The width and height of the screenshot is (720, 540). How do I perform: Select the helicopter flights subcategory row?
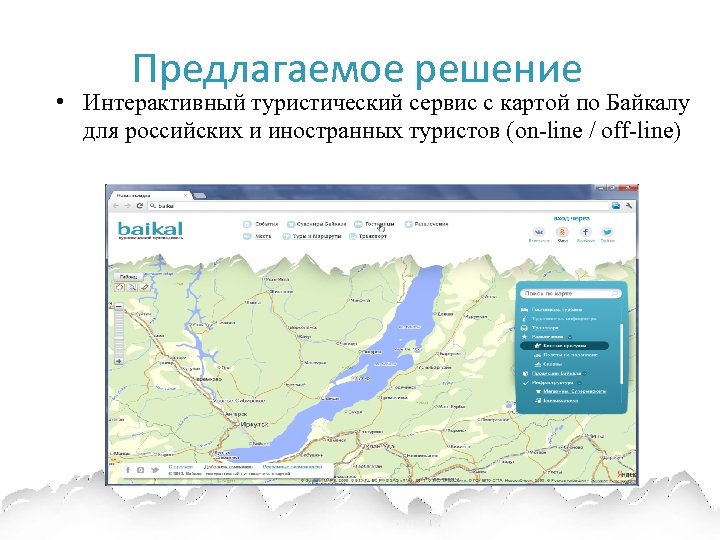click(x=566, y=355)
